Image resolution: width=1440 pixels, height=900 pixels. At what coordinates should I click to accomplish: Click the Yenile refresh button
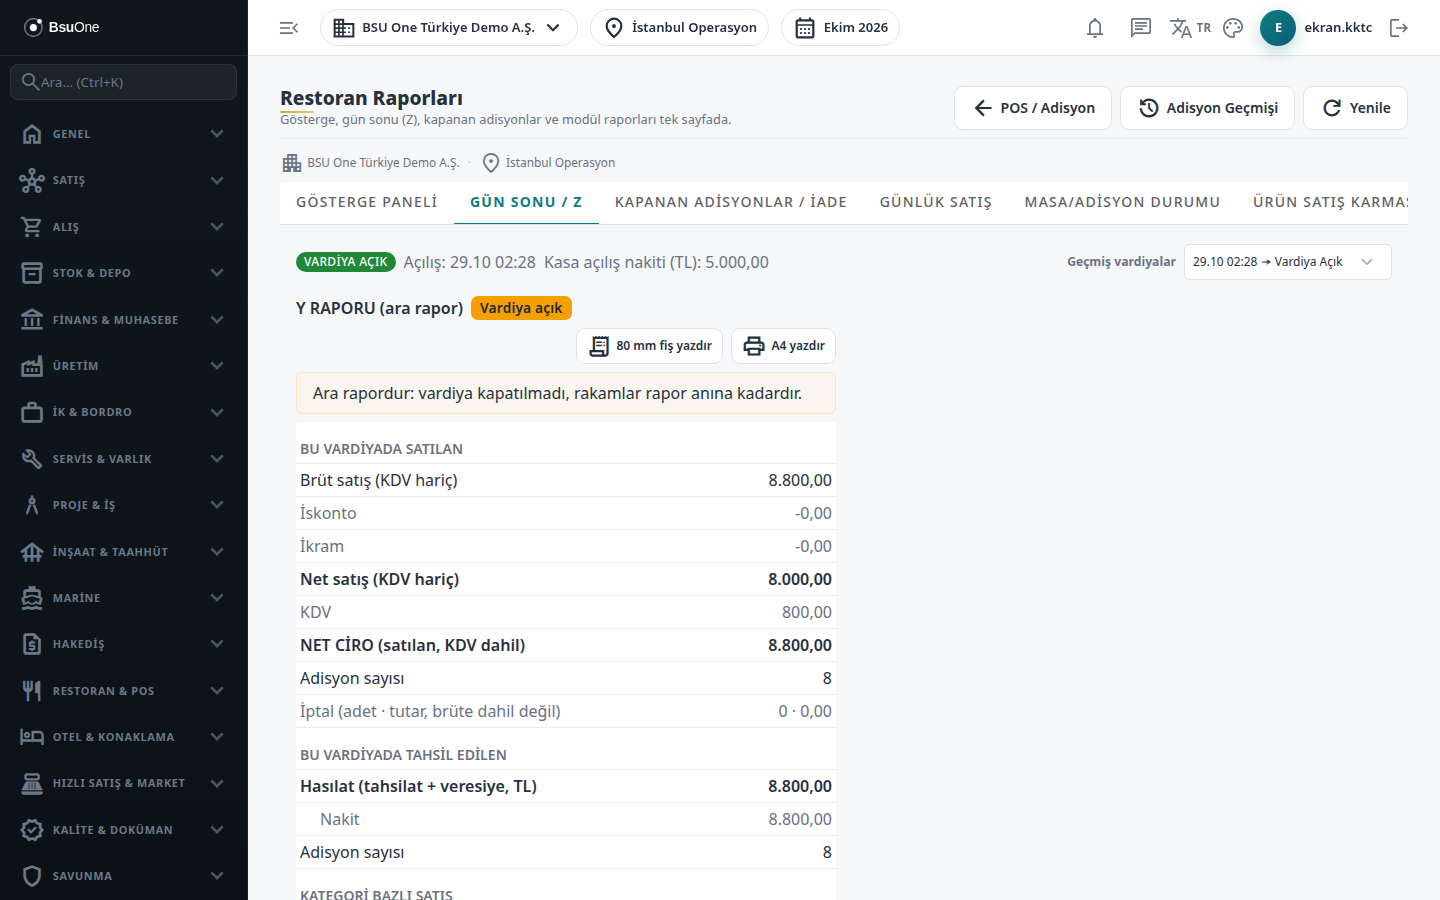pos(1355,108)
